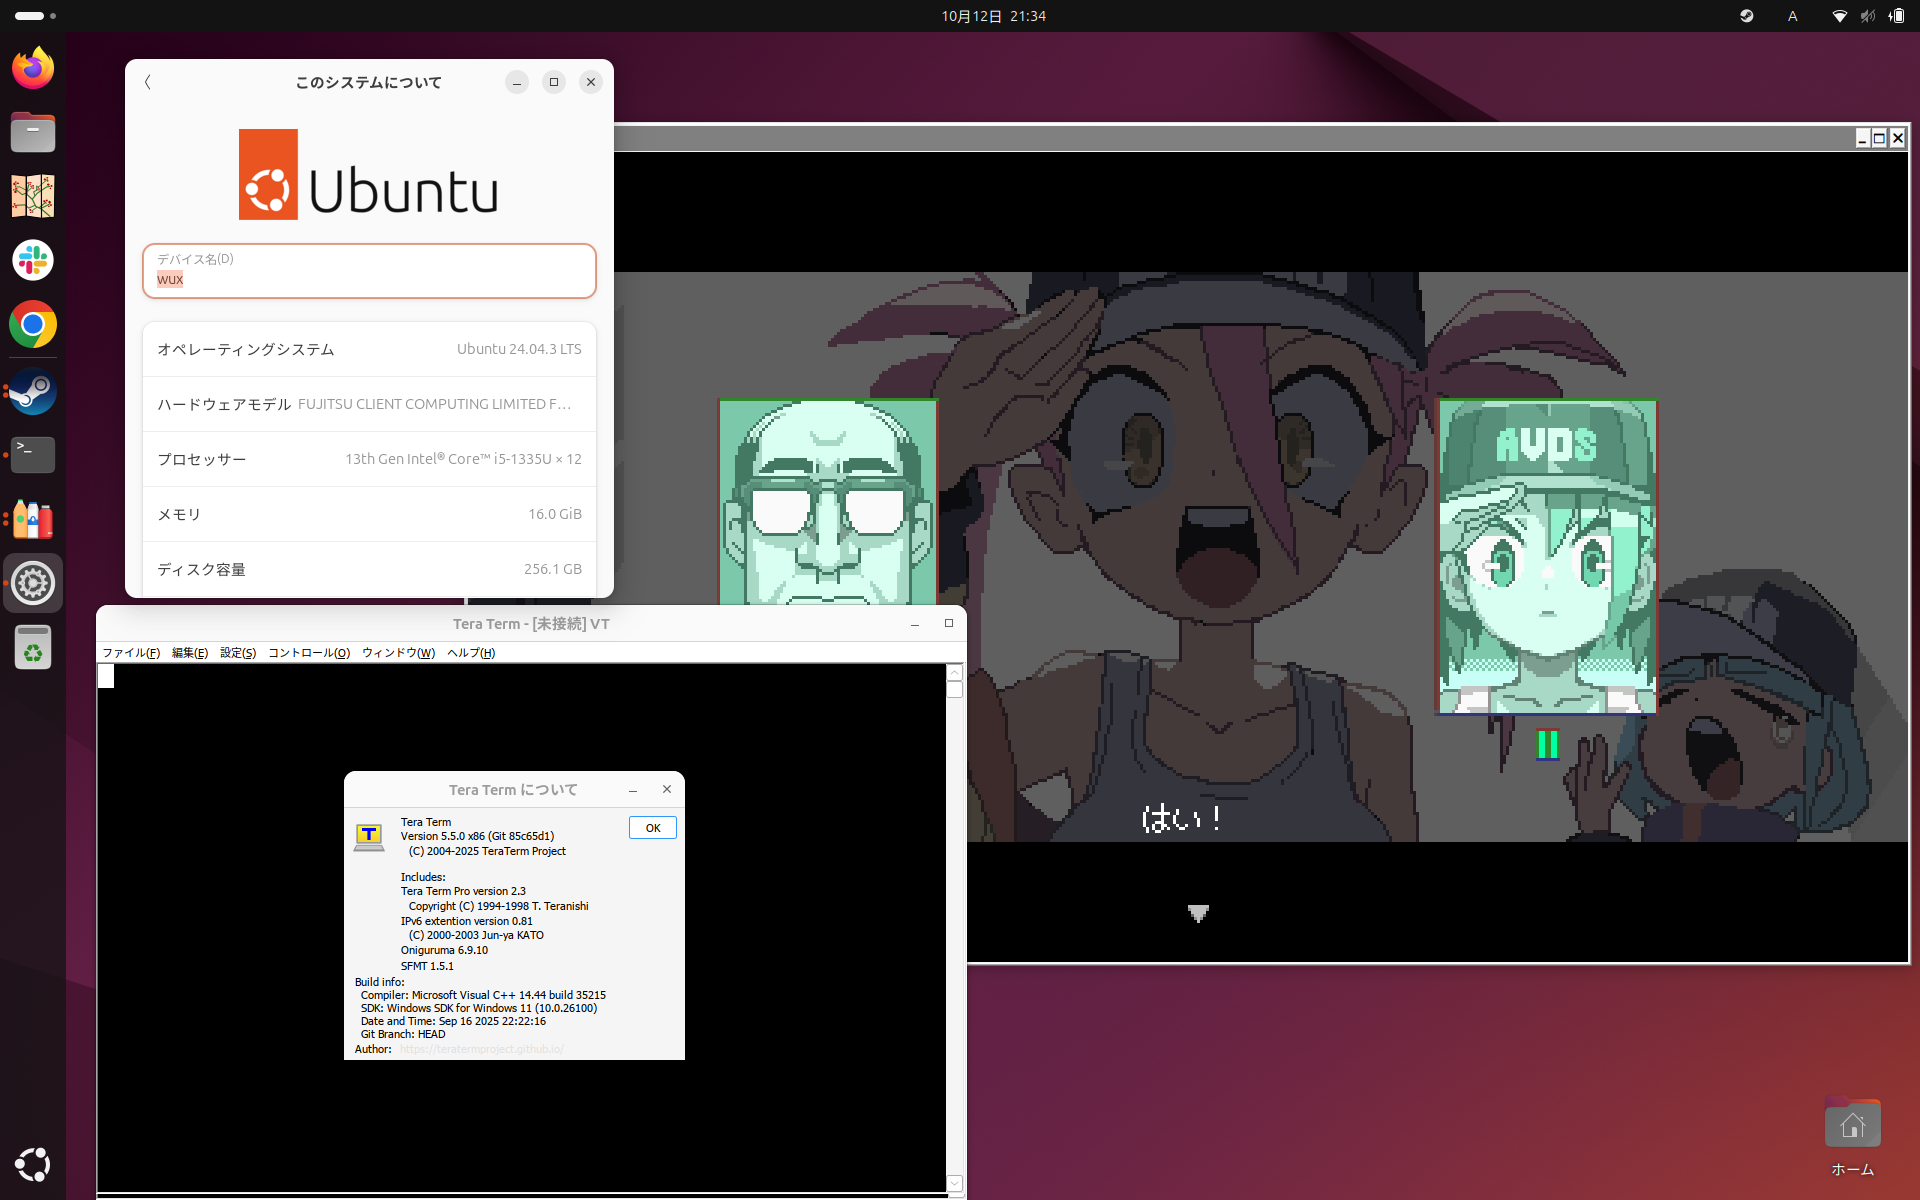Image resolution: width=1920 pixels, height=1200 pixels.
Task: Pause the game via the green pause indicator
Action: [x=1546, y=744]
